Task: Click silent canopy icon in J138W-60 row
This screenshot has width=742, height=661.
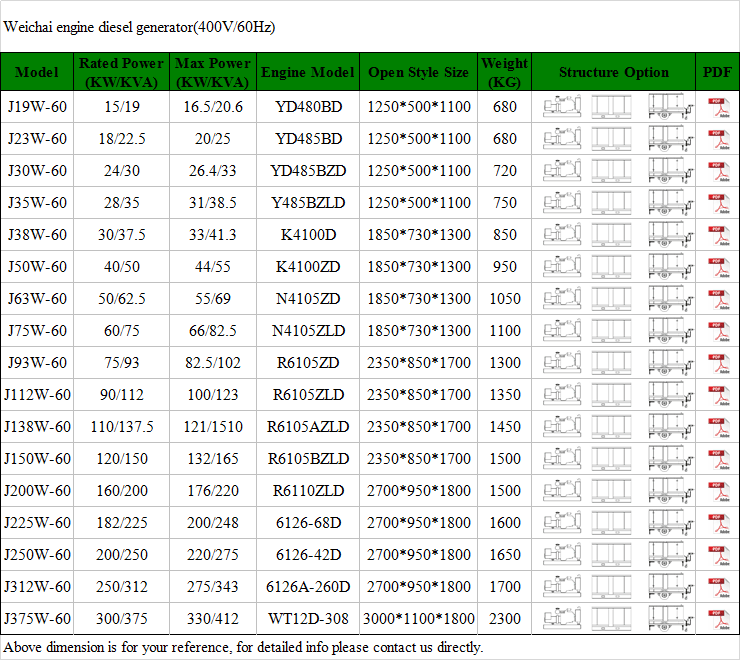Action: tap(611, 426)
